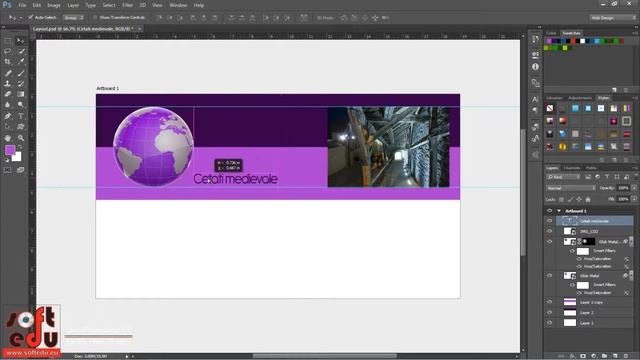The width and height of the screenshot is (640, 360).
Task: Select the Clone Stamp tool
Action: click(x=8, y=84)
